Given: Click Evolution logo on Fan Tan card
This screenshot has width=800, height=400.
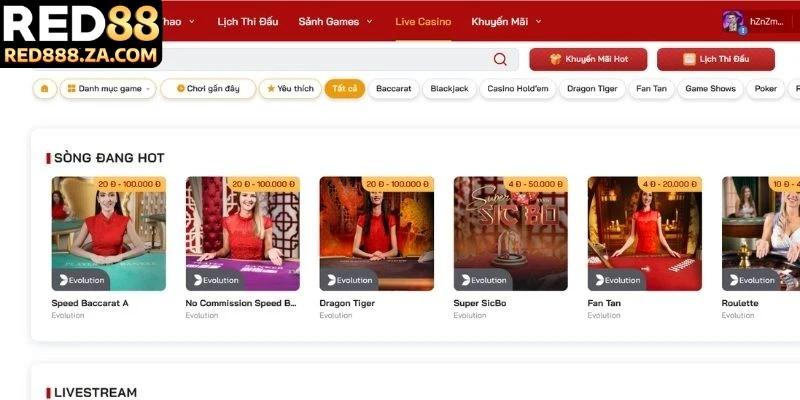Looking at the screenshot, I should tap(617, 280).
